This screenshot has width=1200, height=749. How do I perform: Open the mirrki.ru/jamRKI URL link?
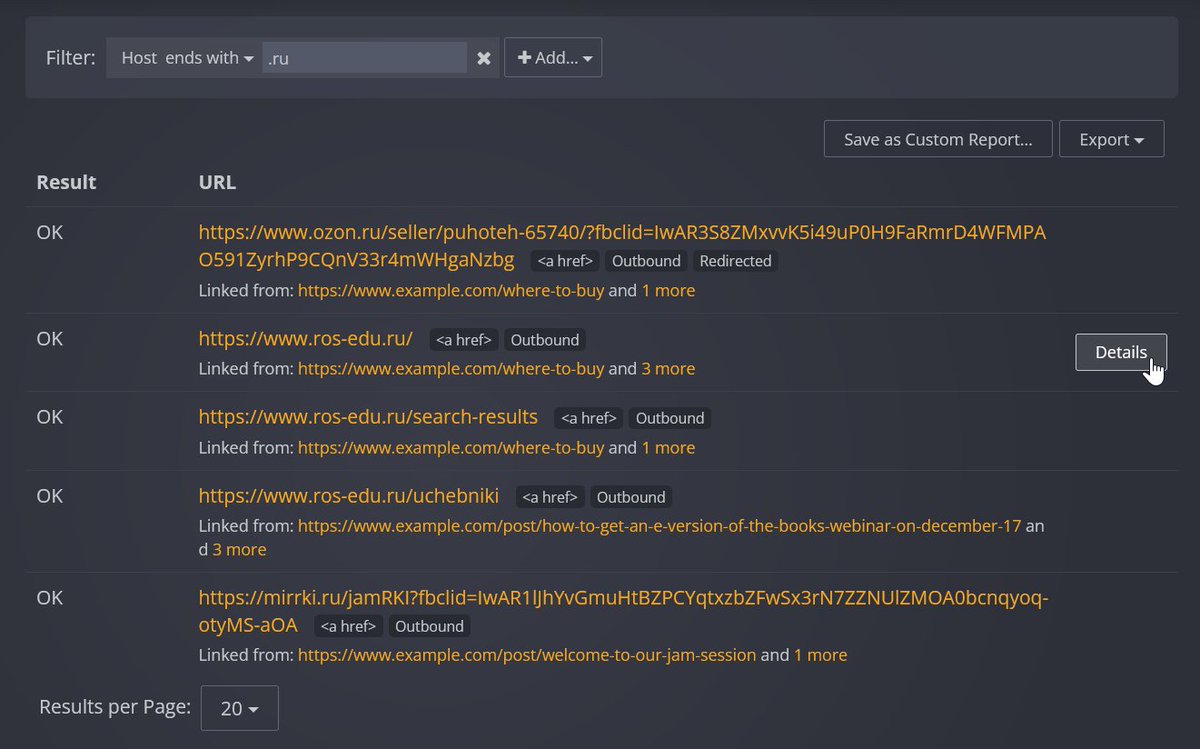(x=623, y=611)
